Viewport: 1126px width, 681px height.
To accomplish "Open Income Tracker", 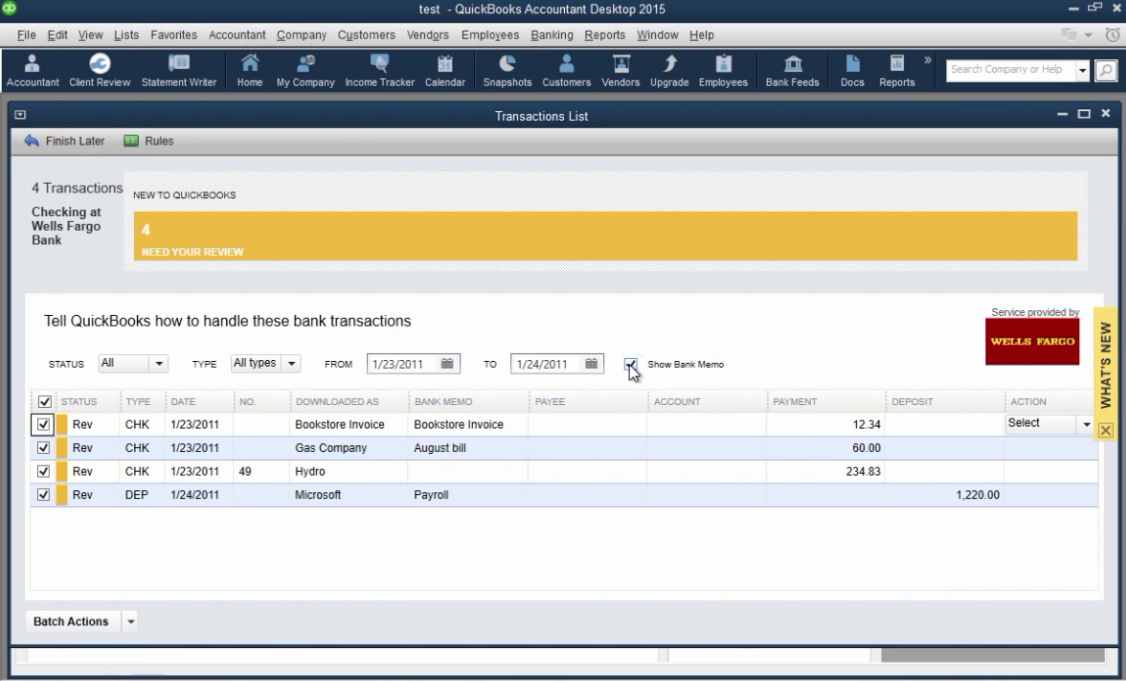I will point(379,70).
